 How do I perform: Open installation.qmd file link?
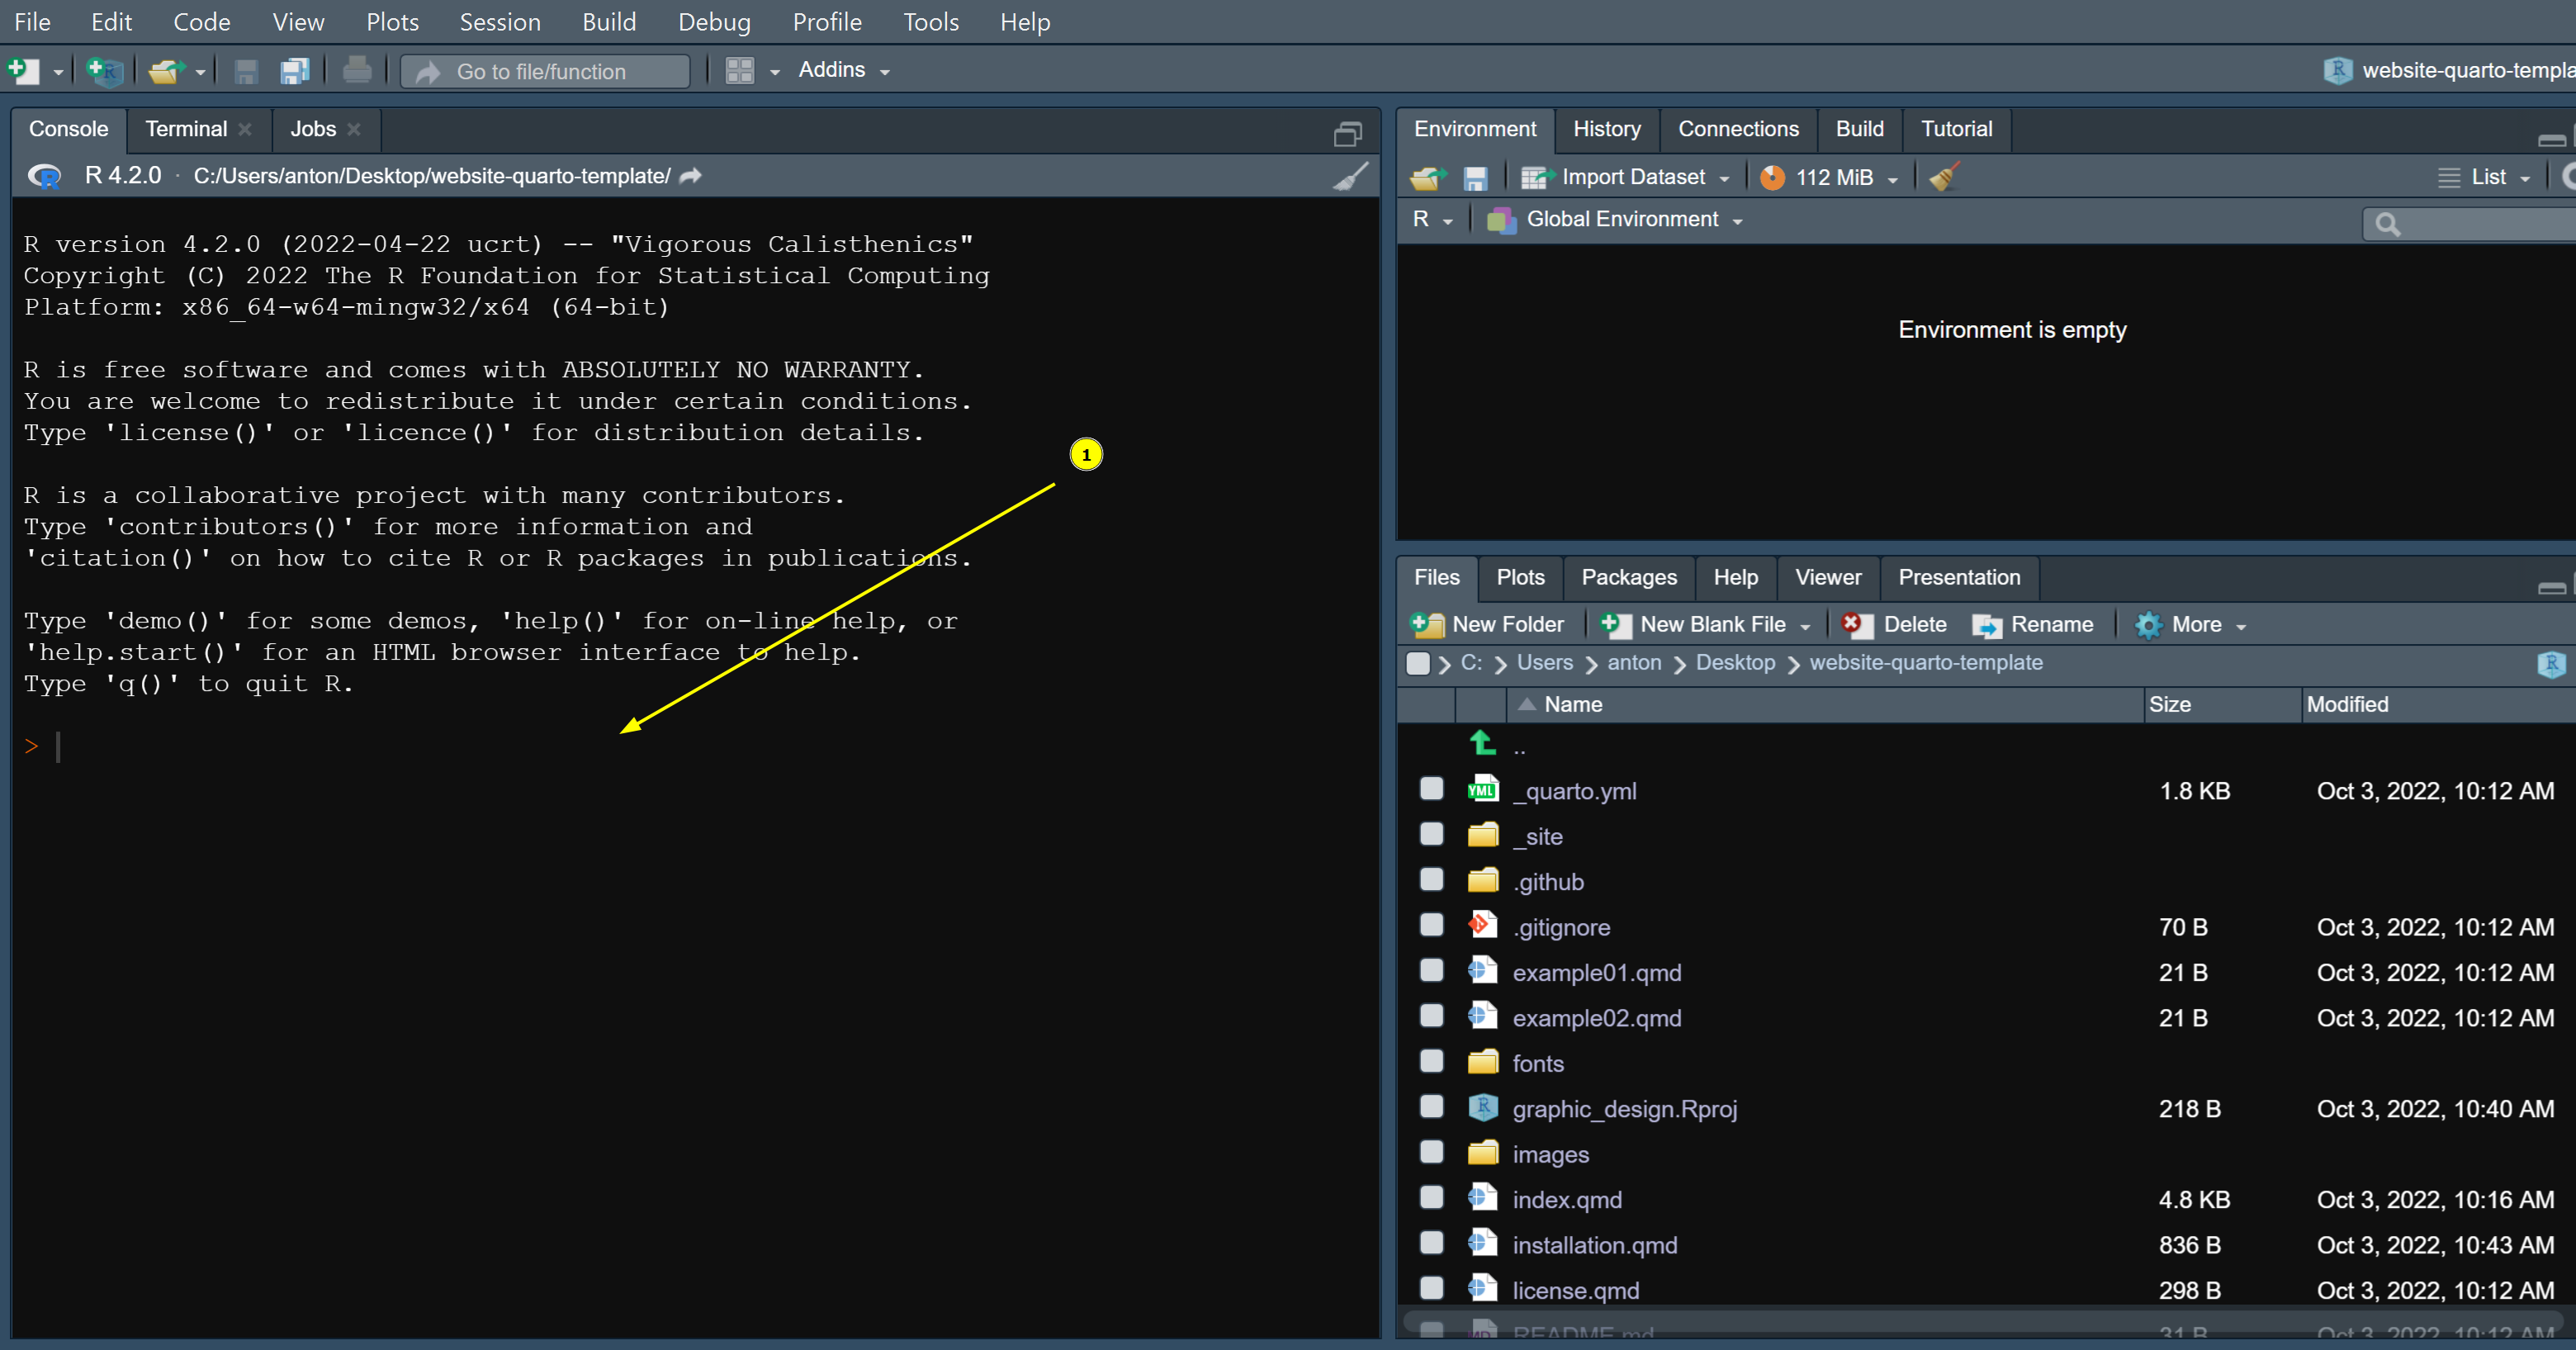point(1594,1245)
